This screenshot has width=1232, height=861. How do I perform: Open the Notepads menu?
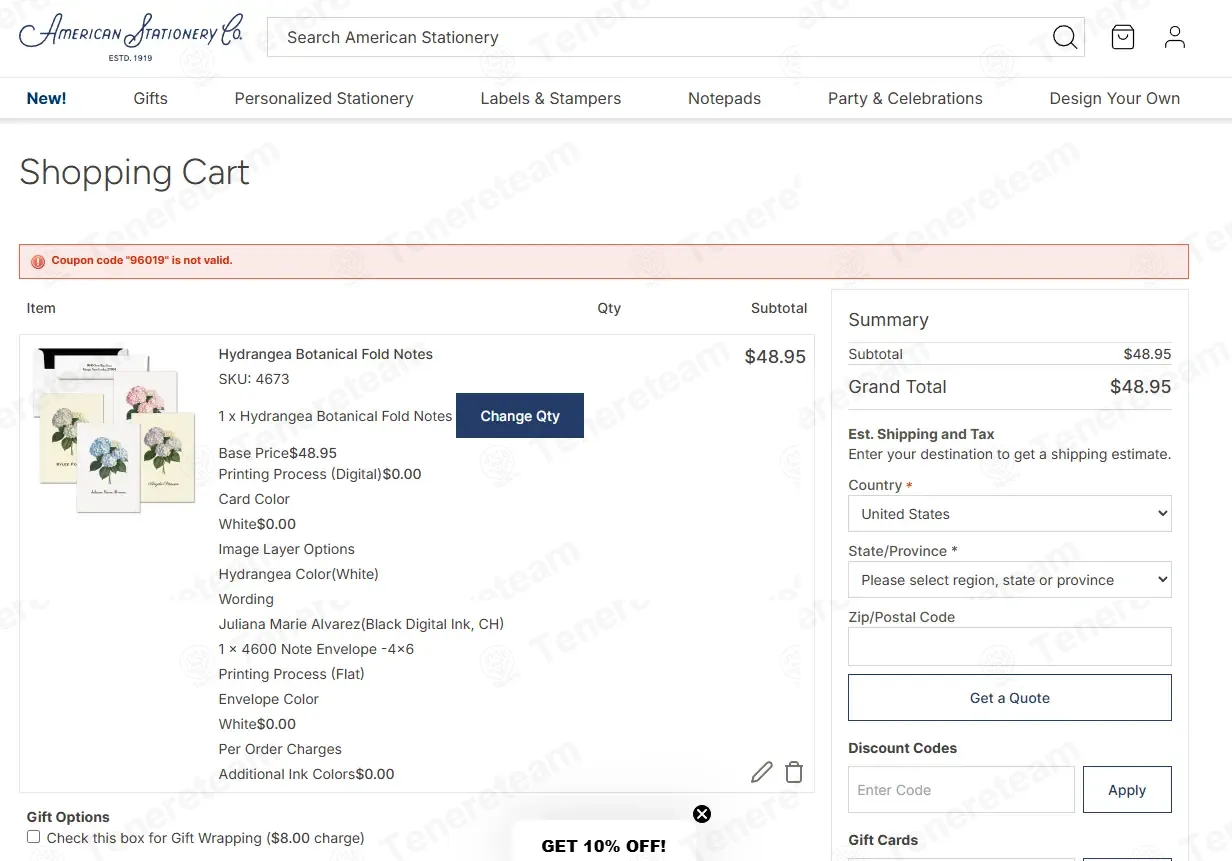point(725,98)
